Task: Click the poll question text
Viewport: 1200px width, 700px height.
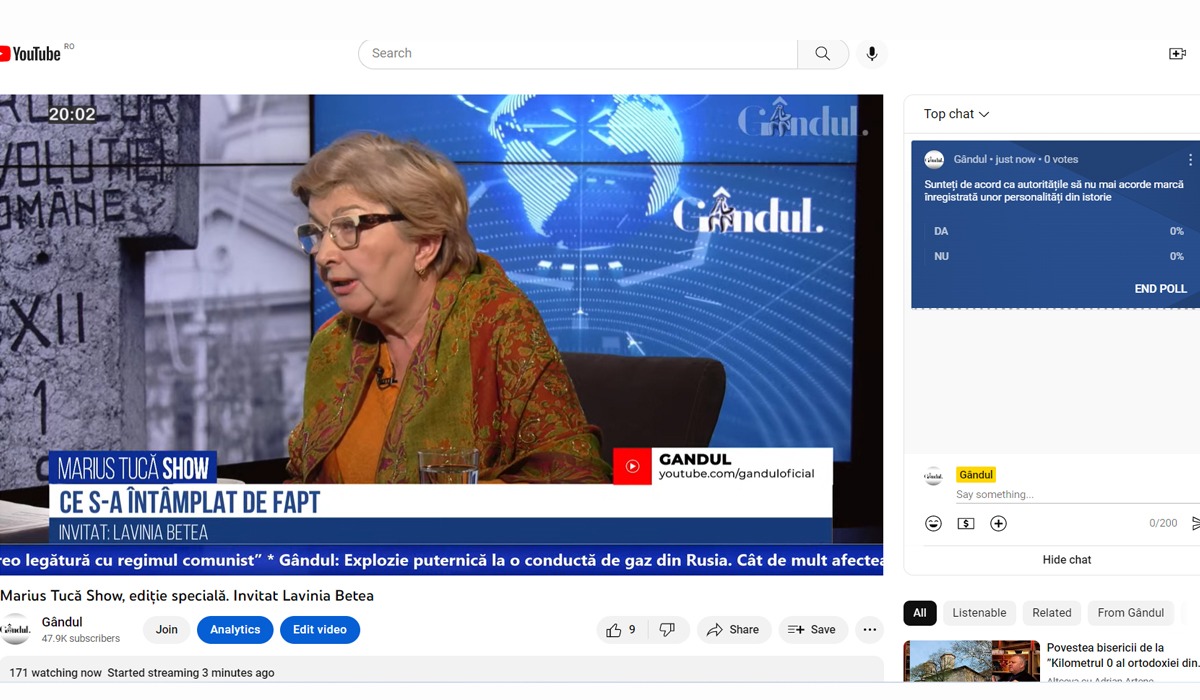Action: tap(1054, 191)
